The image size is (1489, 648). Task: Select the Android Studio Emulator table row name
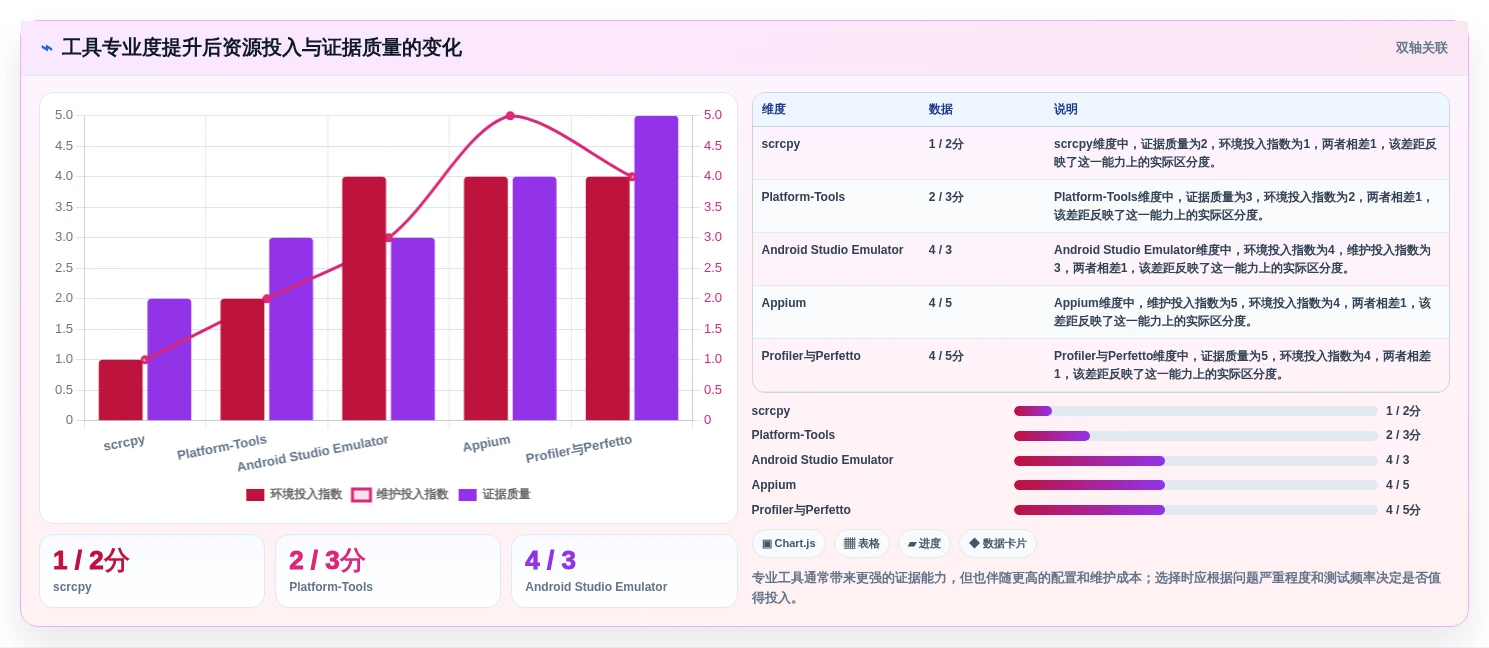832,250
